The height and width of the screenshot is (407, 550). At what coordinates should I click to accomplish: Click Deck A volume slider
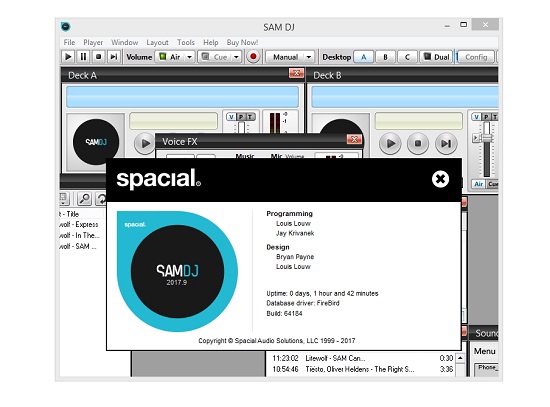tap(241, 127)
